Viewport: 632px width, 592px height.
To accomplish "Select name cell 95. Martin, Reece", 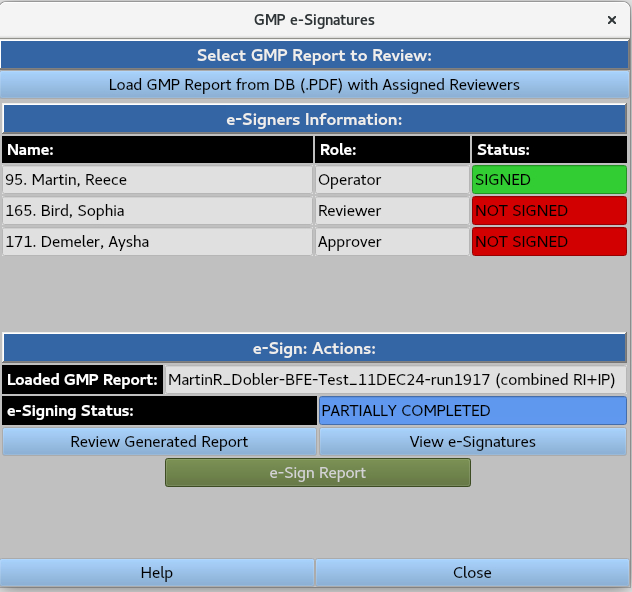I will click(157, 180).
